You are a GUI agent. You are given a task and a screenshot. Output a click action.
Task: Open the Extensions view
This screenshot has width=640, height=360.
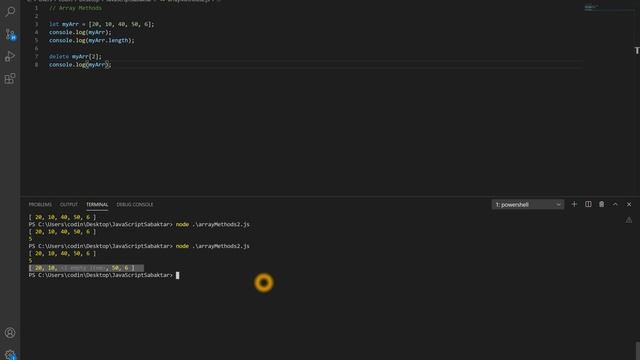pos(10,79)
